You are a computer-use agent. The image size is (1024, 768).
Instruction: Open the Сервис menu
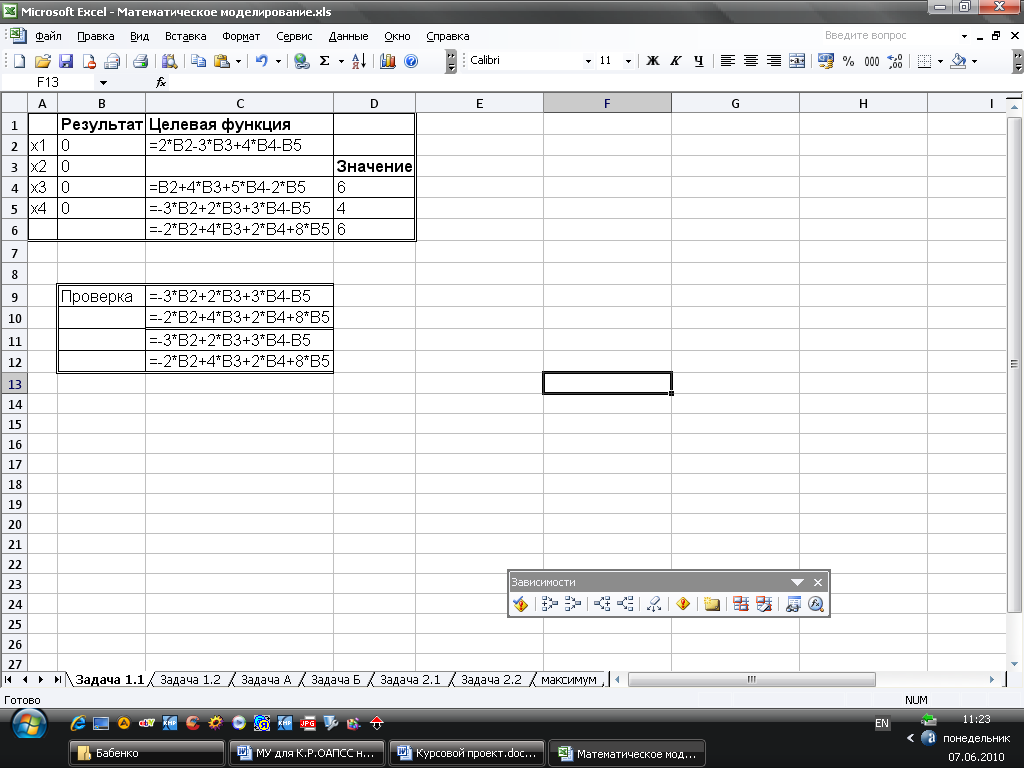[x=294, y=36]
